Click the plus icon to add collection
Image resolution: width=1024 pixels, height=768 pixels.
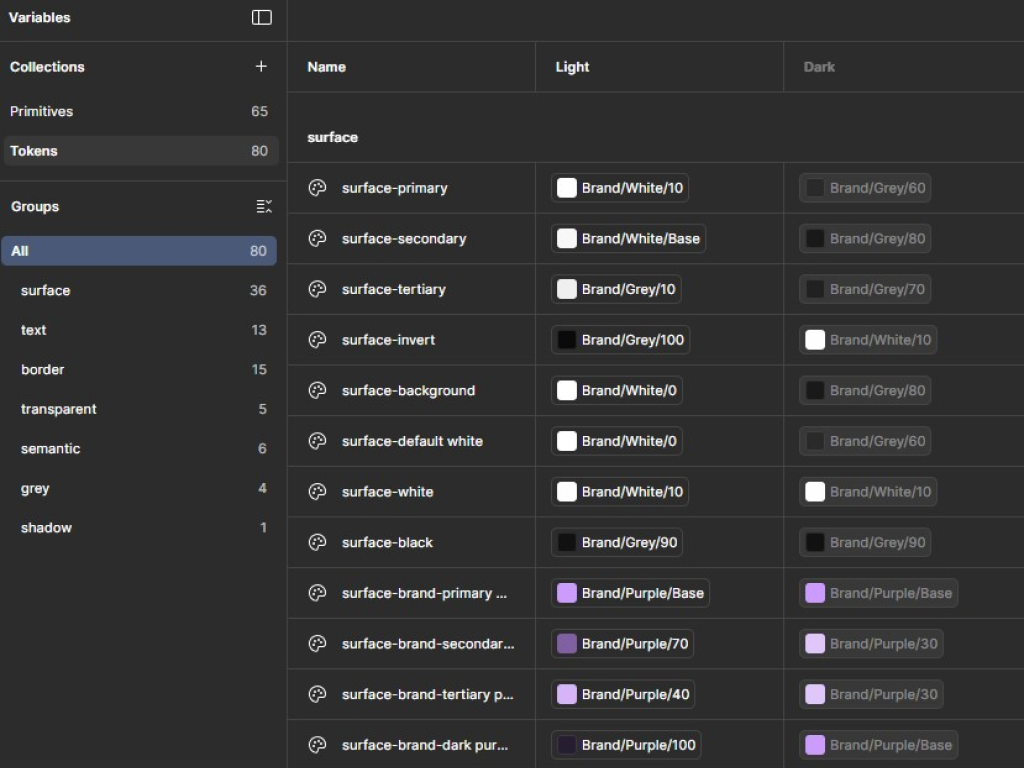point(261,66)
